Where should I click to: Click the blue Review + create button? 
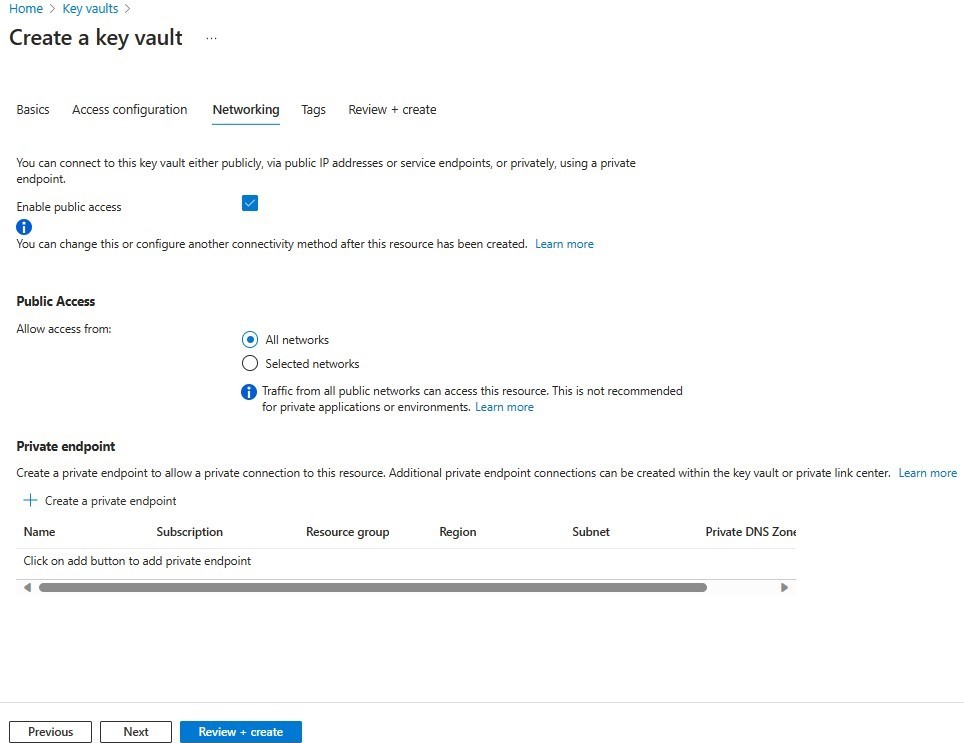coord(240,731)
